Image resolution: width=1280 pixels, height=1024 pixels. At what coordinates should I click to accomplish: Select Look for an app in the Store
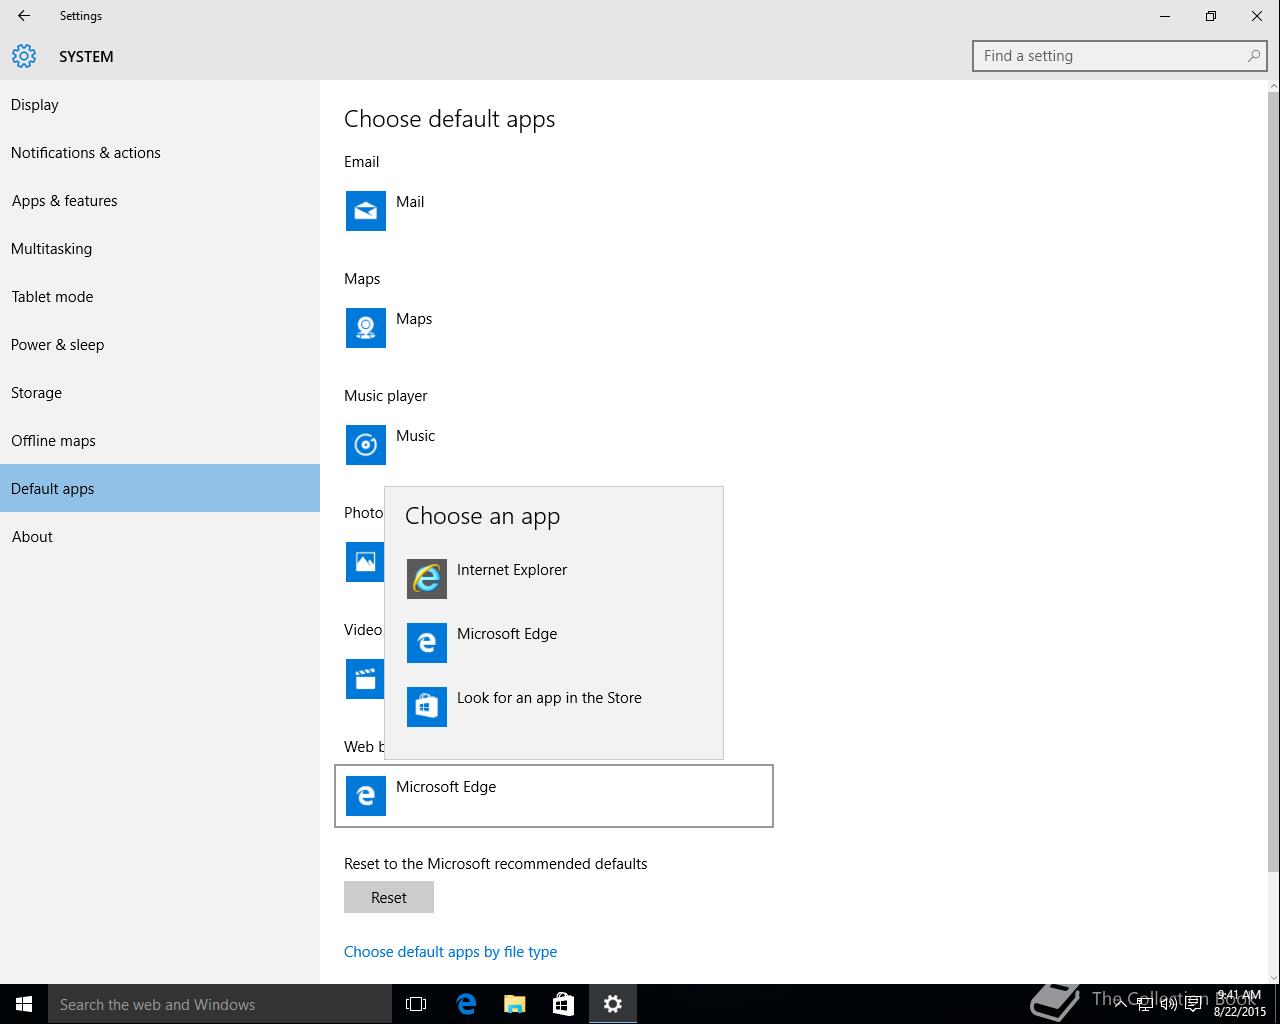point(554,707)
